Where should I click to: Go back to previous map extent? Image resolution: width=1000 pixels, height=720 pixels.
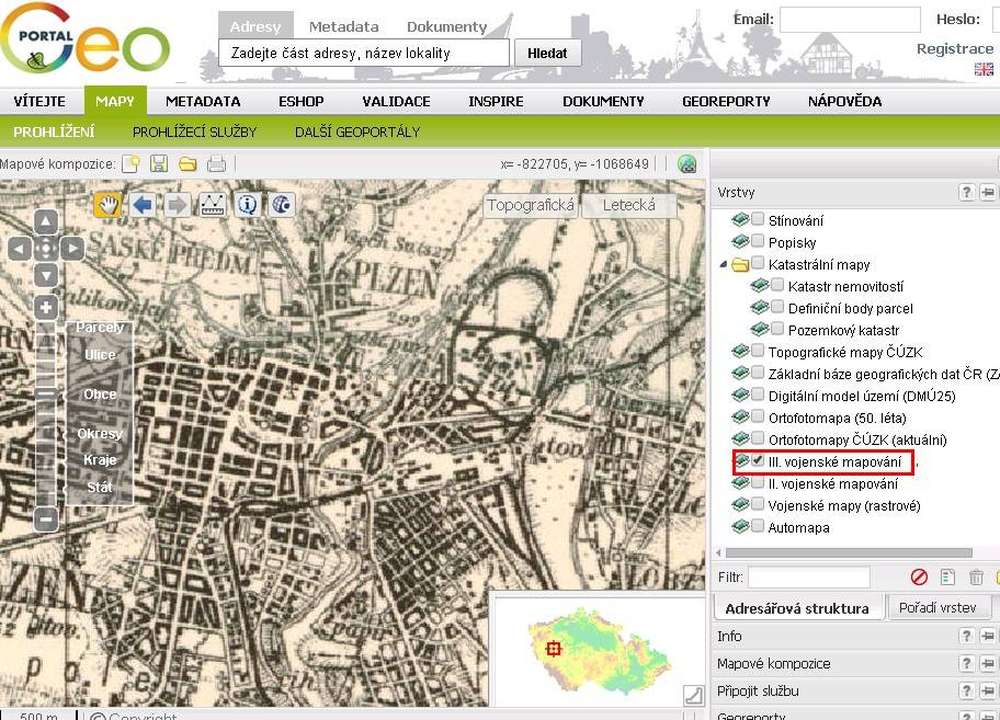coord(143,205)
